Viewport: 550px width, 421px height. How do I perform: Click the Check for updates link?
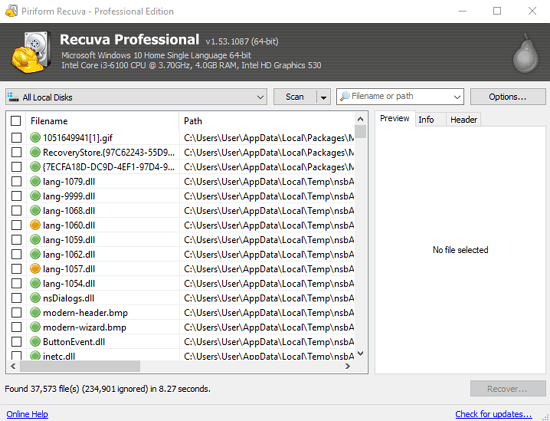point(494,414)
